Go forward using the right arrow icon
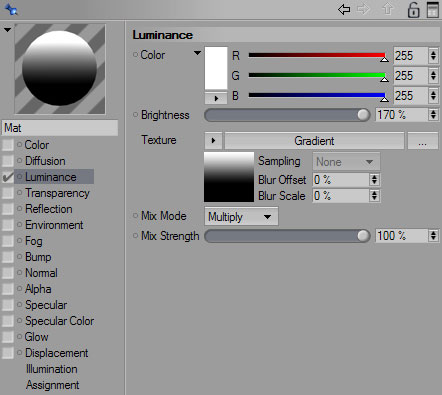442x395 pixels. point(363,9)
